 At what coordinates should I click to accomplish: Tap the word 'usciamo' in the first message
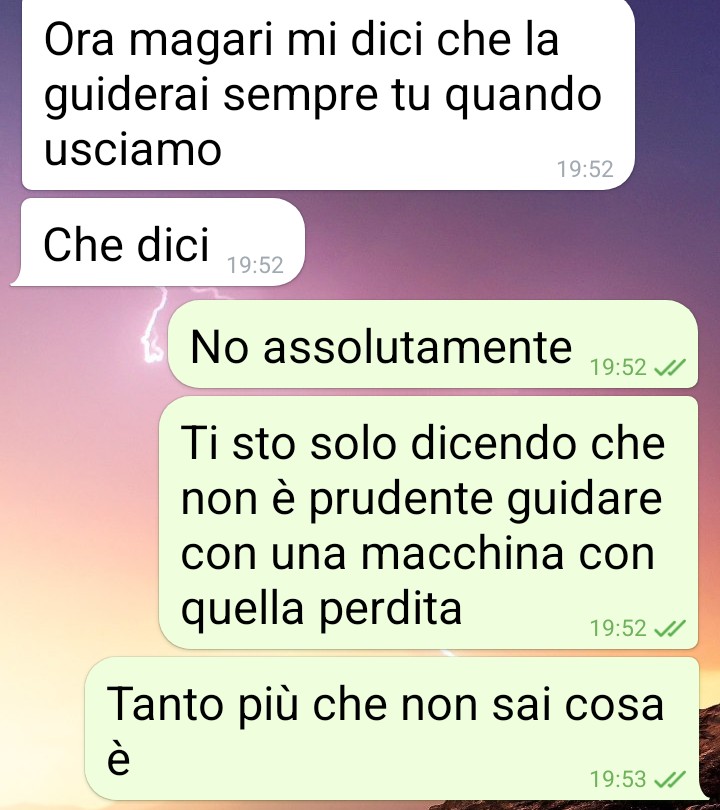[133, 149]
